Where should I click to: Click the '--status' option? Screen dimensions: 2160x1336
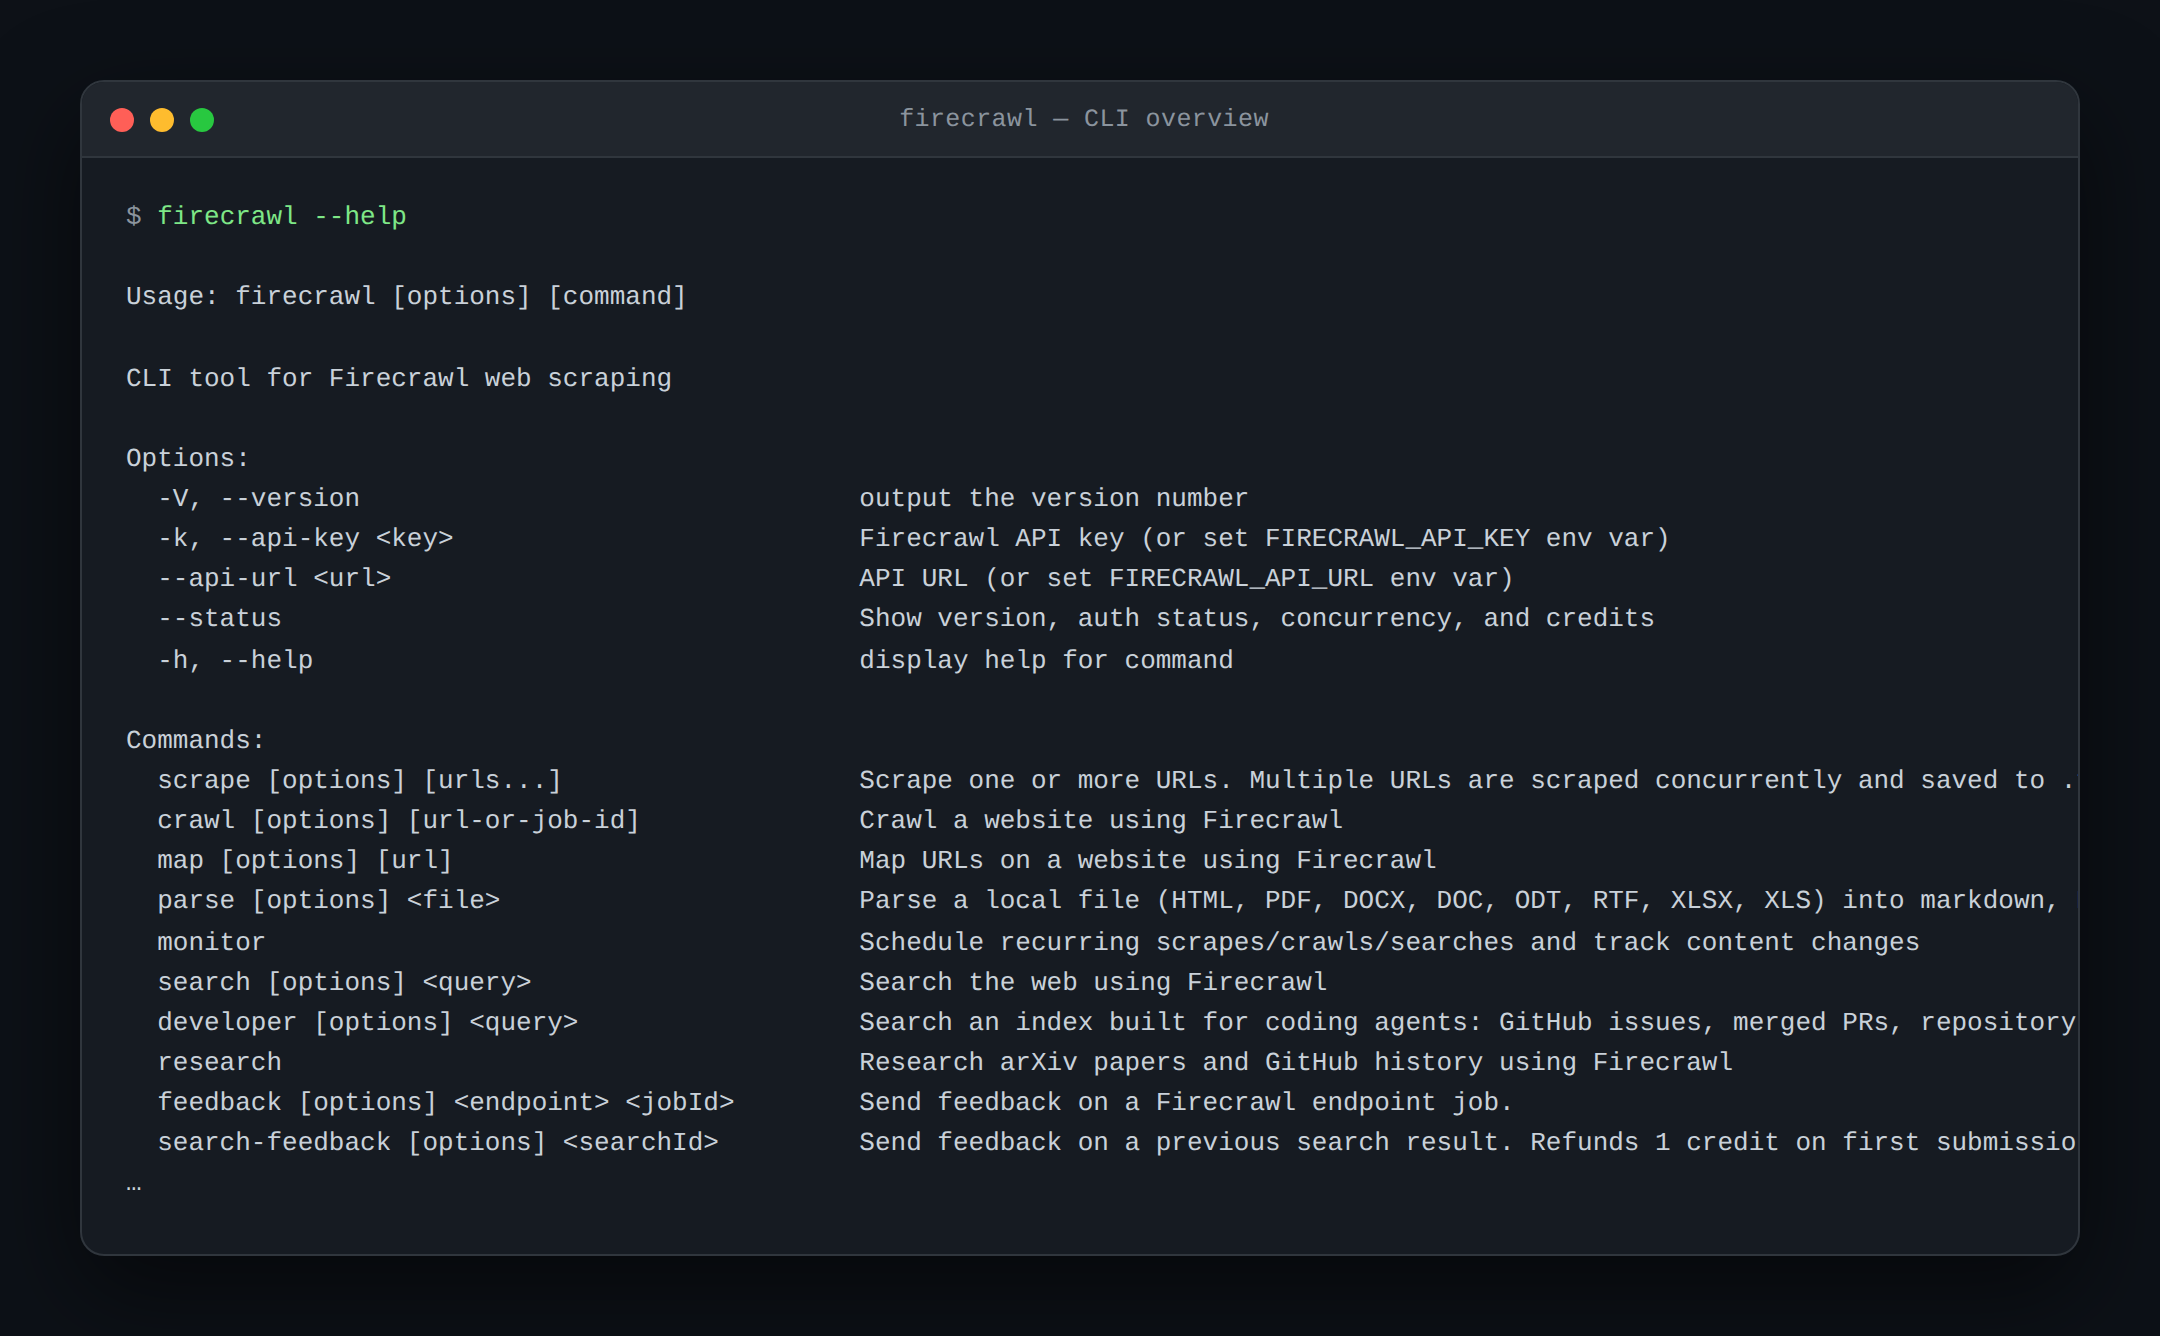[x=220, y=618]
